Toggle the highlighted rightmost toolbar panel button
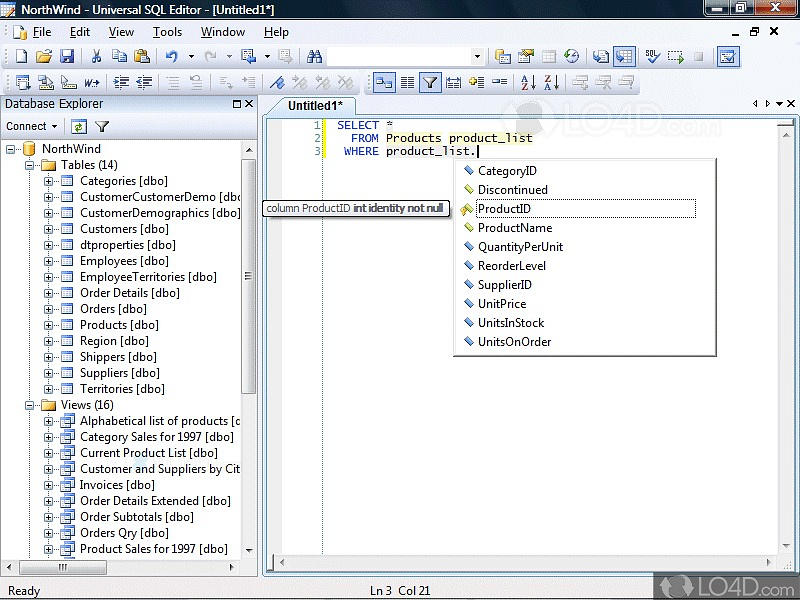 (x=727, y=57)
